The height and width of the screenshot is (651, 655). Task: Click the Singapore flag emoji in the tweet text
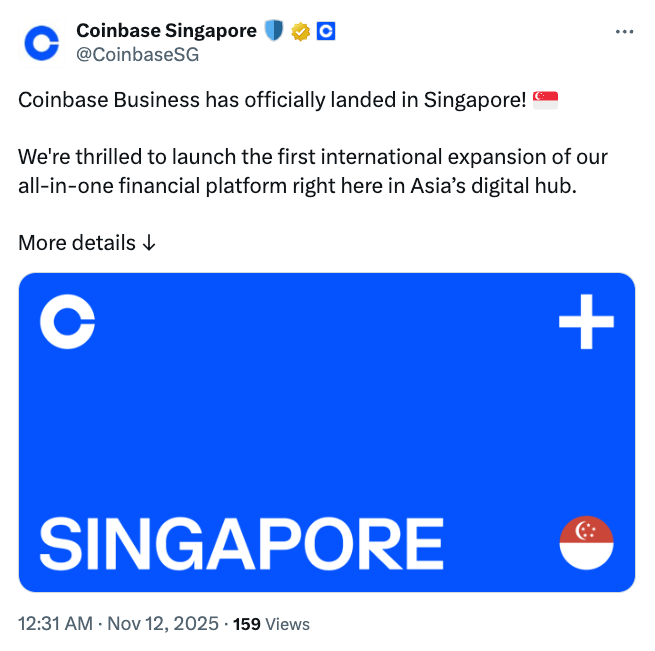(545, 100)
